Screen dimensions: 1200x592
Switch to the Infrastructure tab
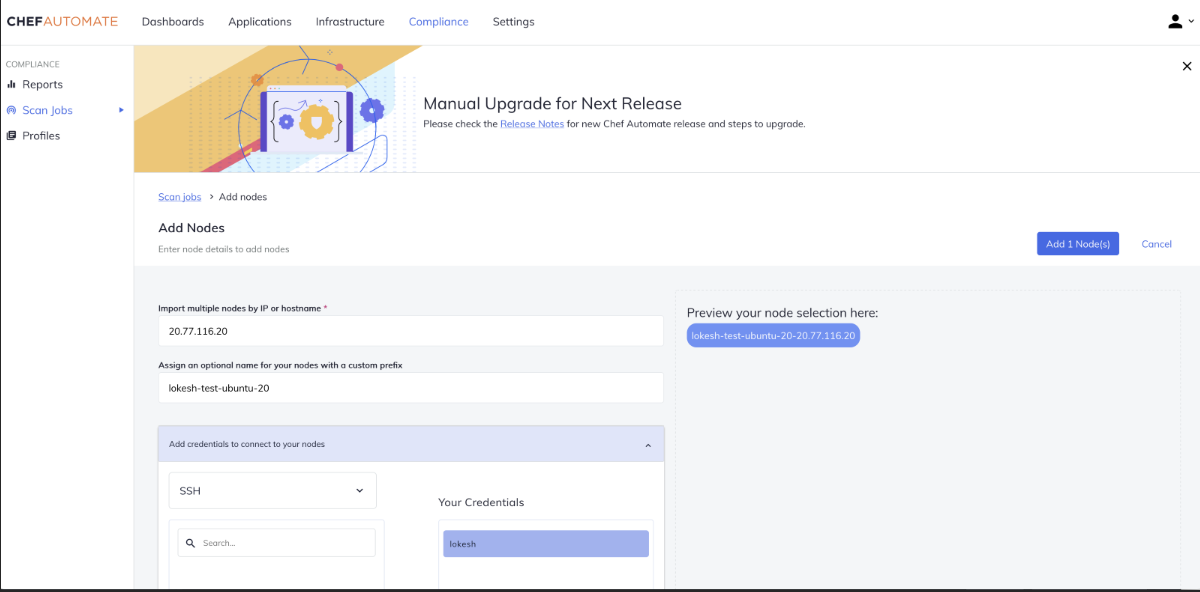(350, 22)
